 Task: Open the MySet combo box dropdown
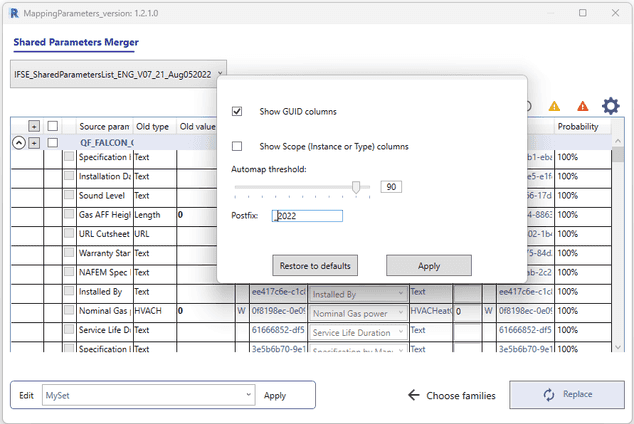[x=148, y=395]
